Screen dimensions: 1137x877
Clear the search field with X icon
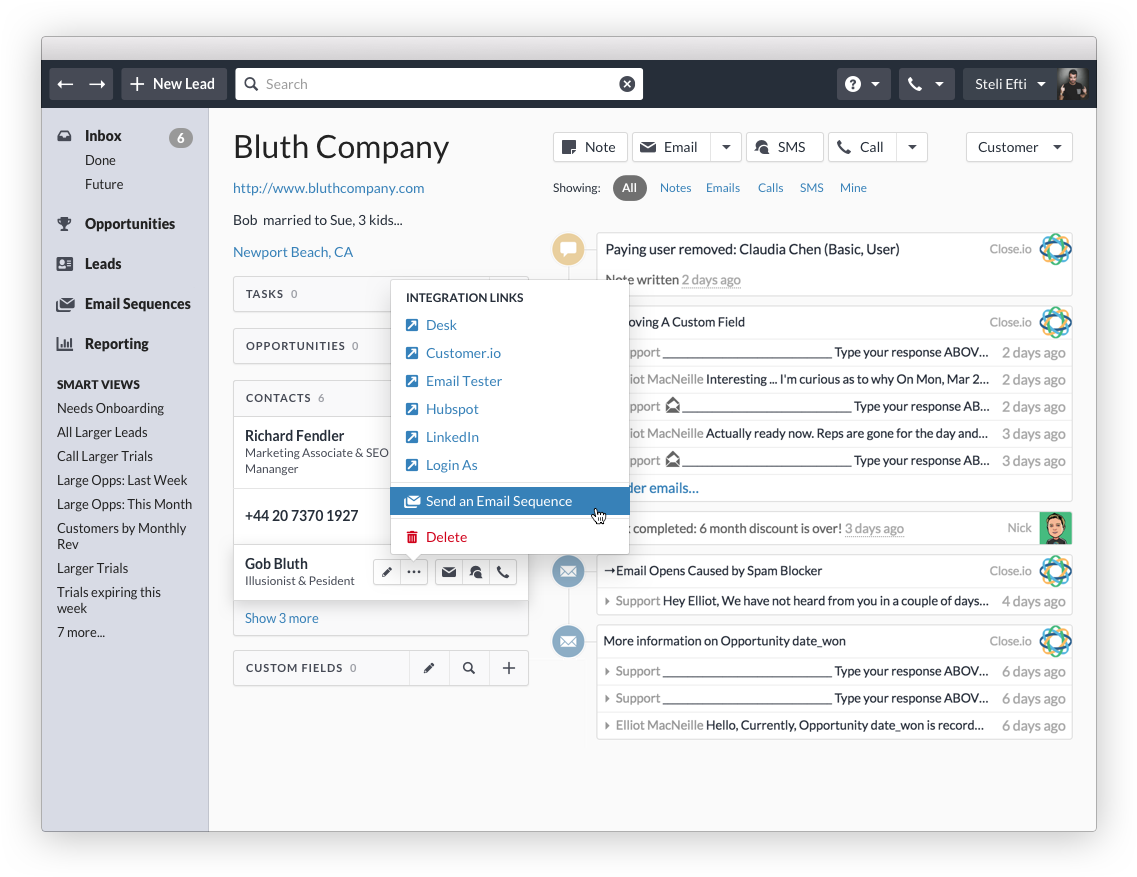(627, 84)
